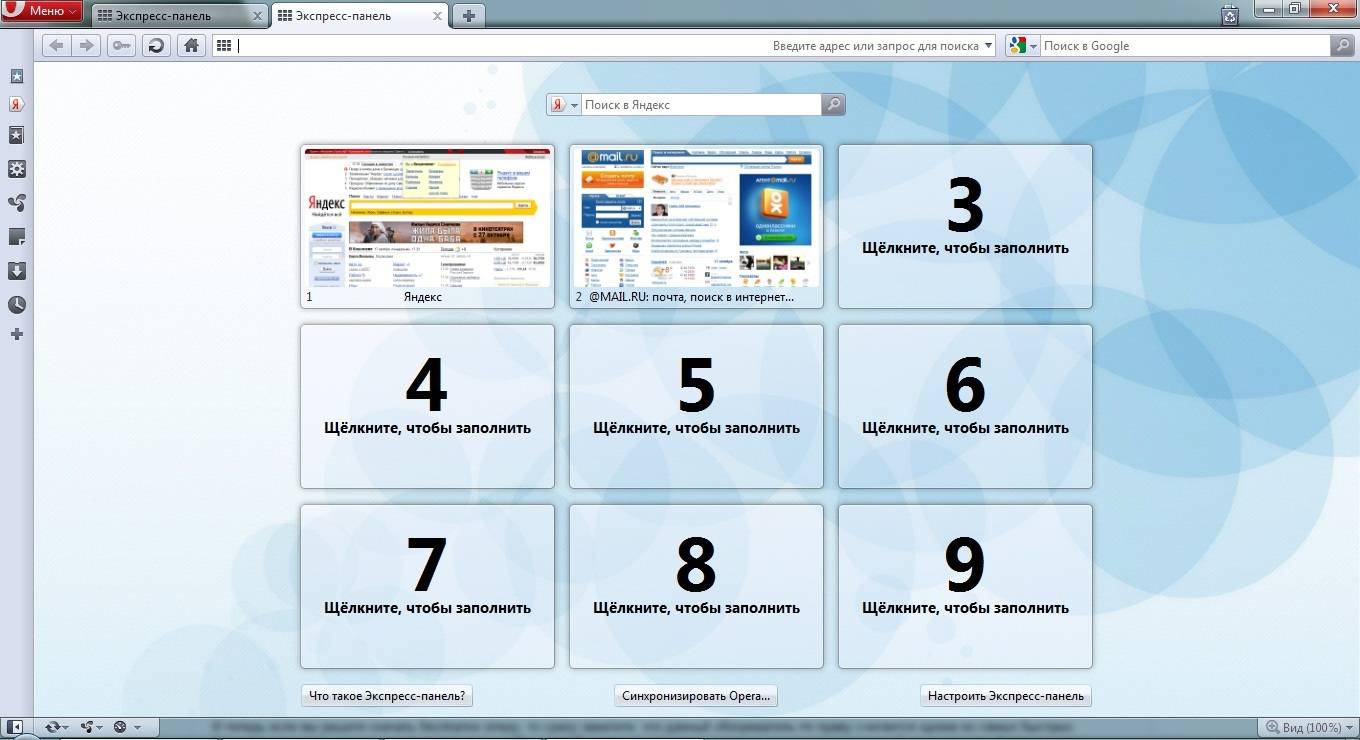Expand the Opera Link sync dropdown arrow
The height and width of the screenshot is (740, 1360).
[67, 728]
